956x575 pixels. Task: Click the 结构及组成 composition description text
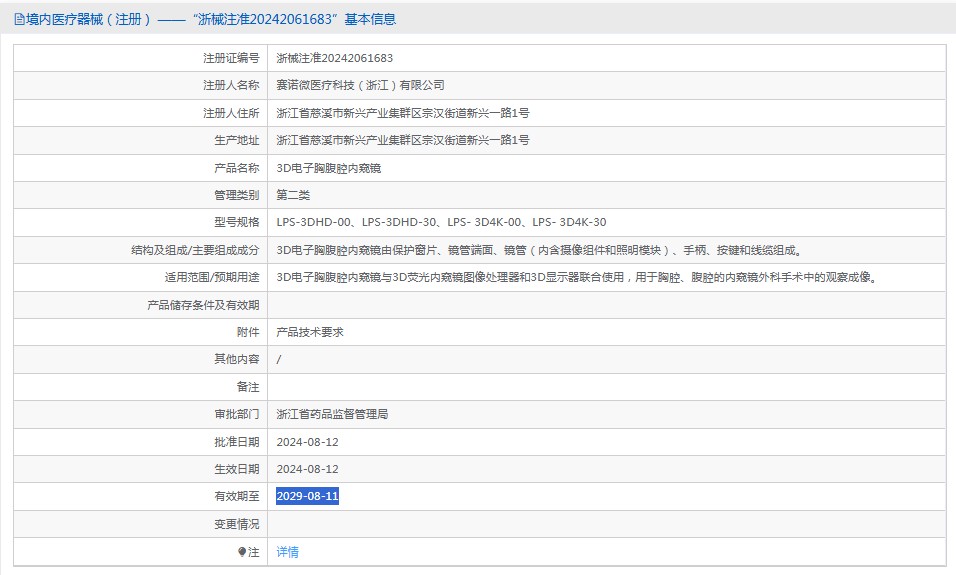pos(539,250)
